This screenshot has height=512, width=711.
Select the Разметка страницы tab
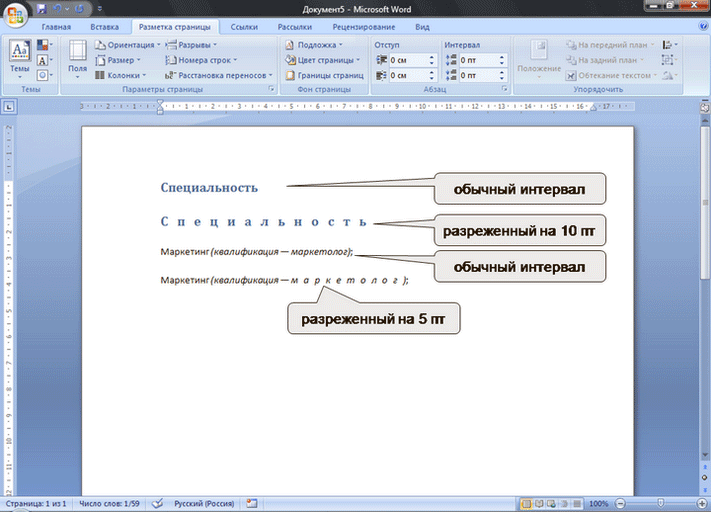coord(175,27)
